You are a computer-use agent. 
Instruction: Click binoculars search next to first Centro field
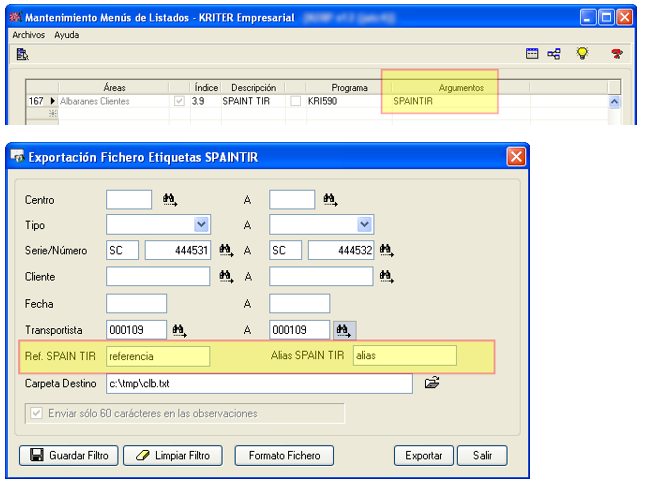tap(170, 199)
